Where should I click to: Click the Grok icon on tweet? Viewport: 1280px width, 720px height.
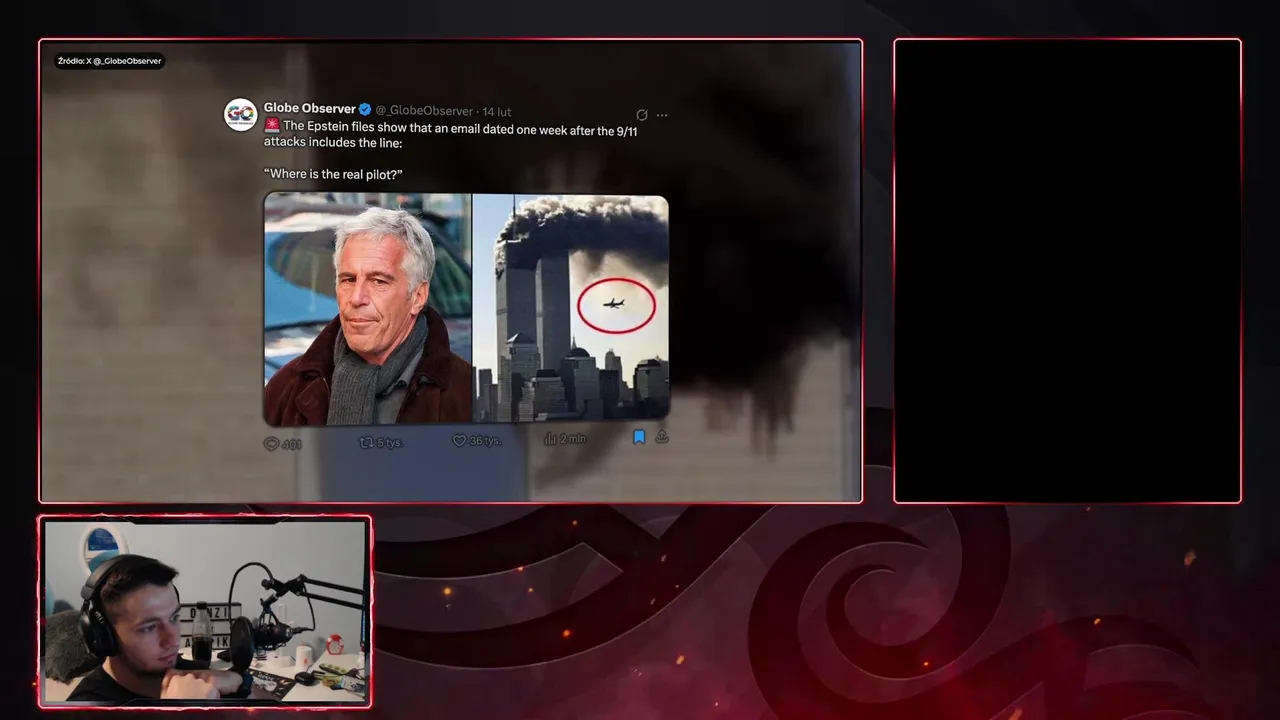642,115
